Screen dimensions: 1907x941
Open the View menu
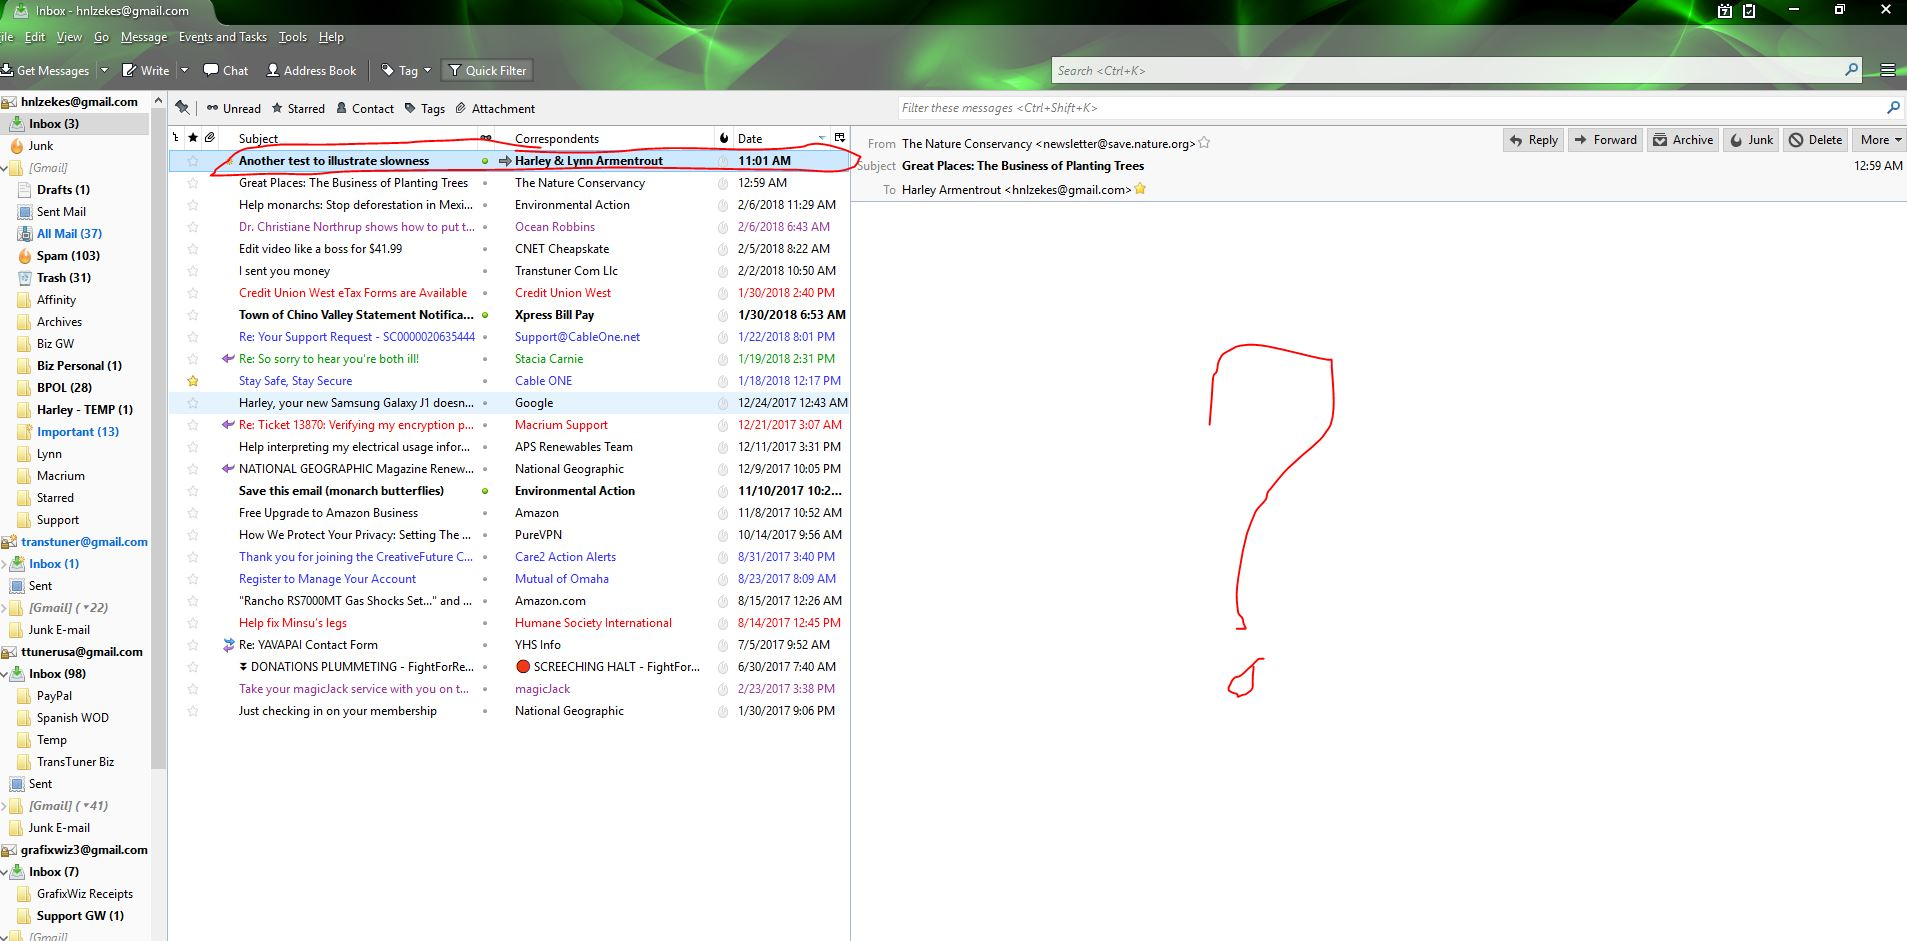pos(69,37)
